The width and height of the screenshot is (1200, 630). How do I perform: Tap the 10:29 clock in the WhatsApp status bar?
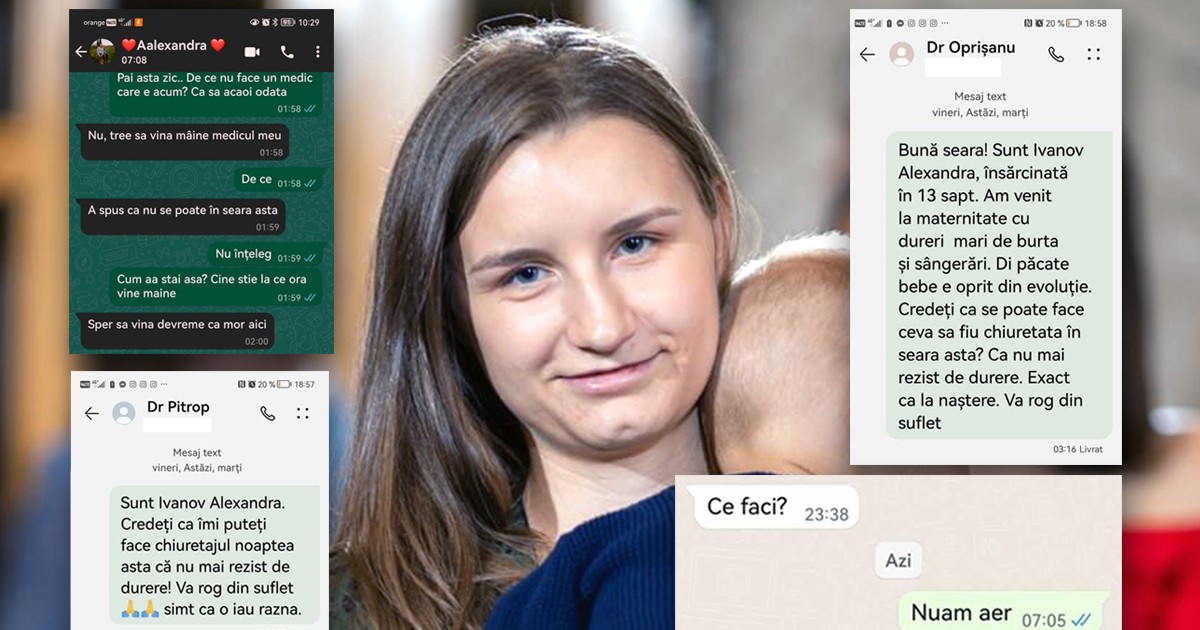(x=308, y=22)
